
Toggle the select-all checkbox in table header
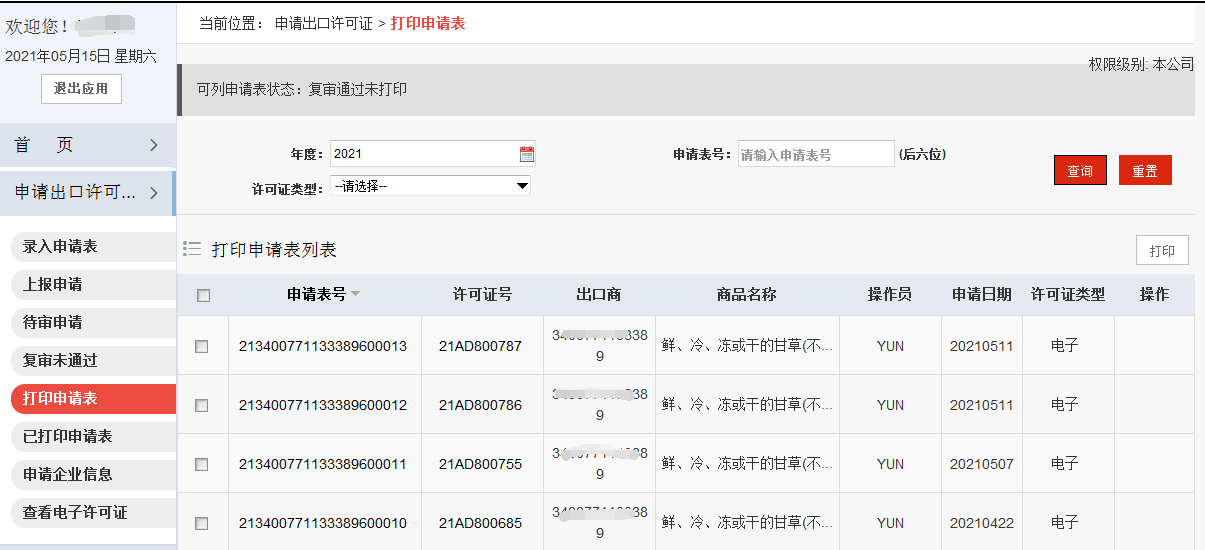tap(204, 295)
